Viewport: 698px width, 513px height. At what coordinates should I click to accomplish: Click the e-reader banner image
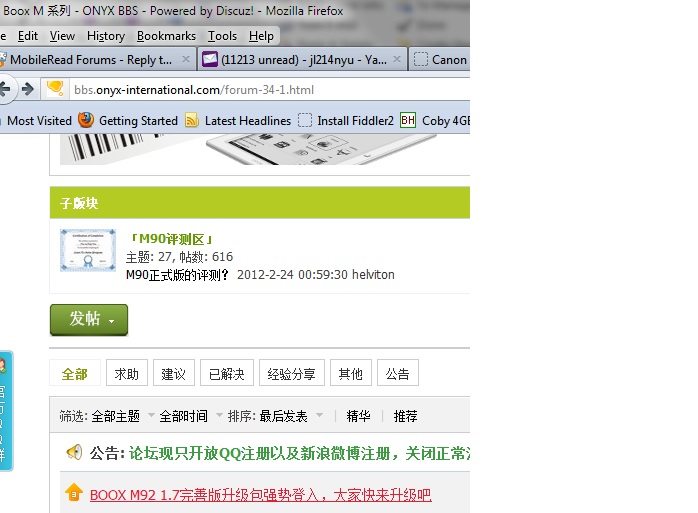click(248, 150)
